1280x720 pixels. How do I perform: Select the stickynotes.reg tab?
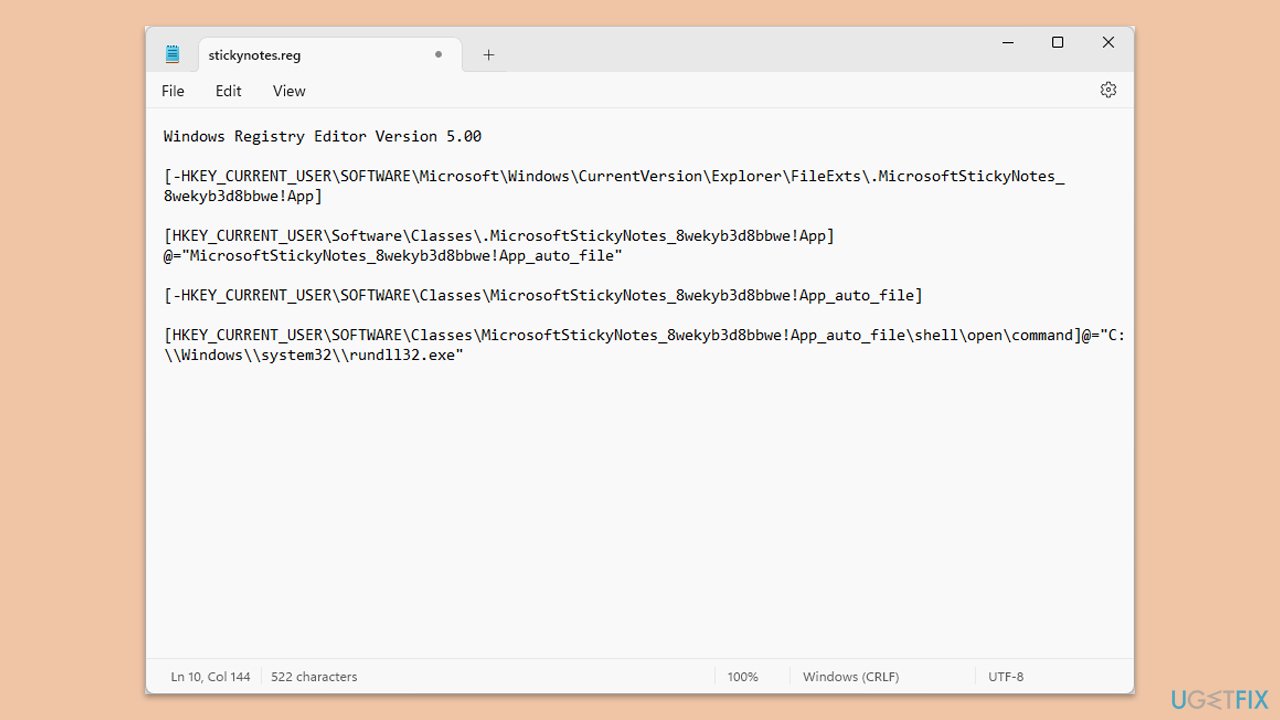point(330,55)
